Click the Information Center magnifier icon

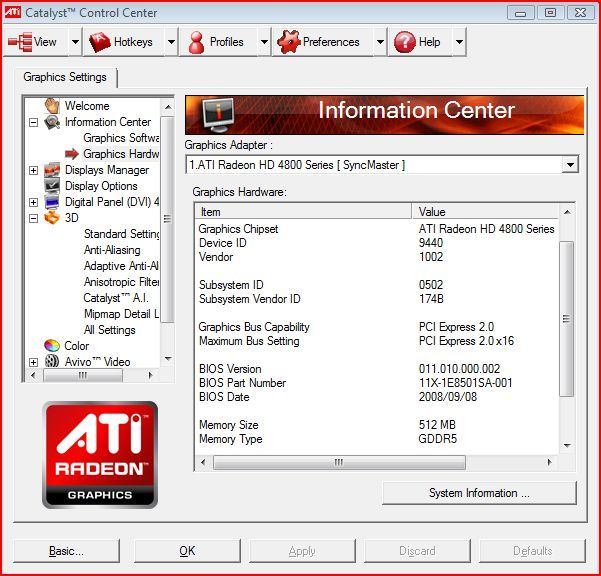52,122
